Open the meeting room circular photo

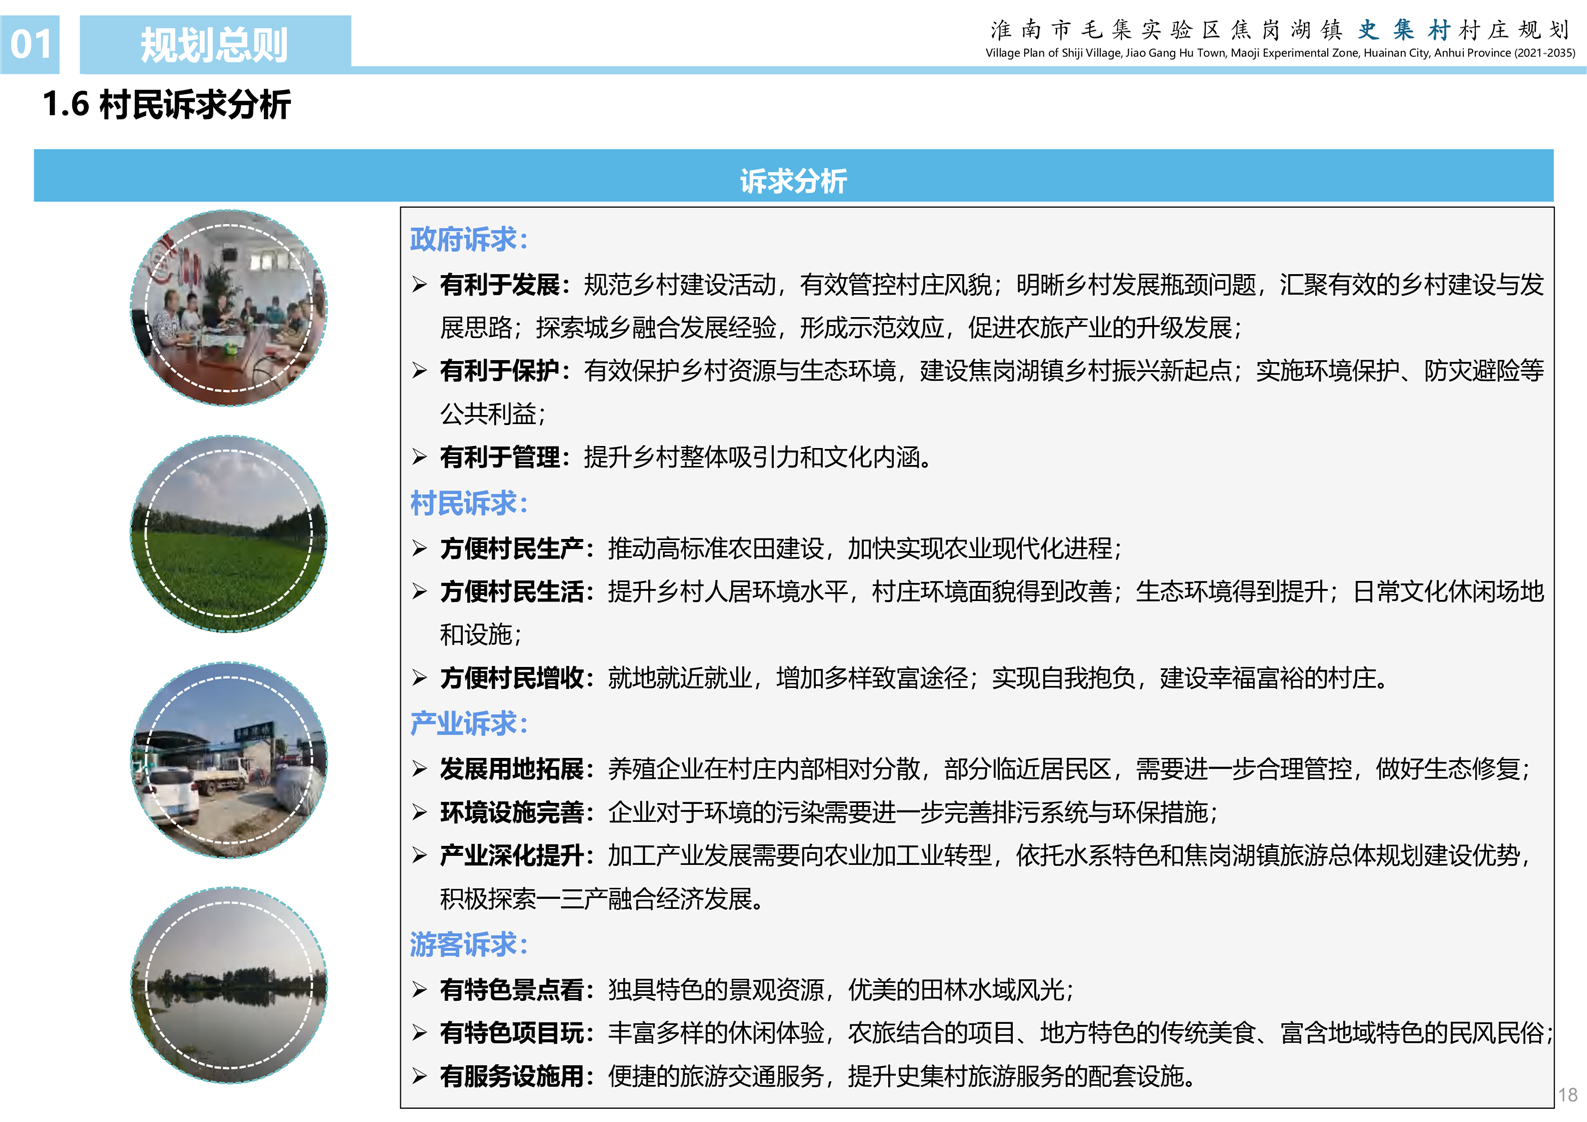(229, 307)
